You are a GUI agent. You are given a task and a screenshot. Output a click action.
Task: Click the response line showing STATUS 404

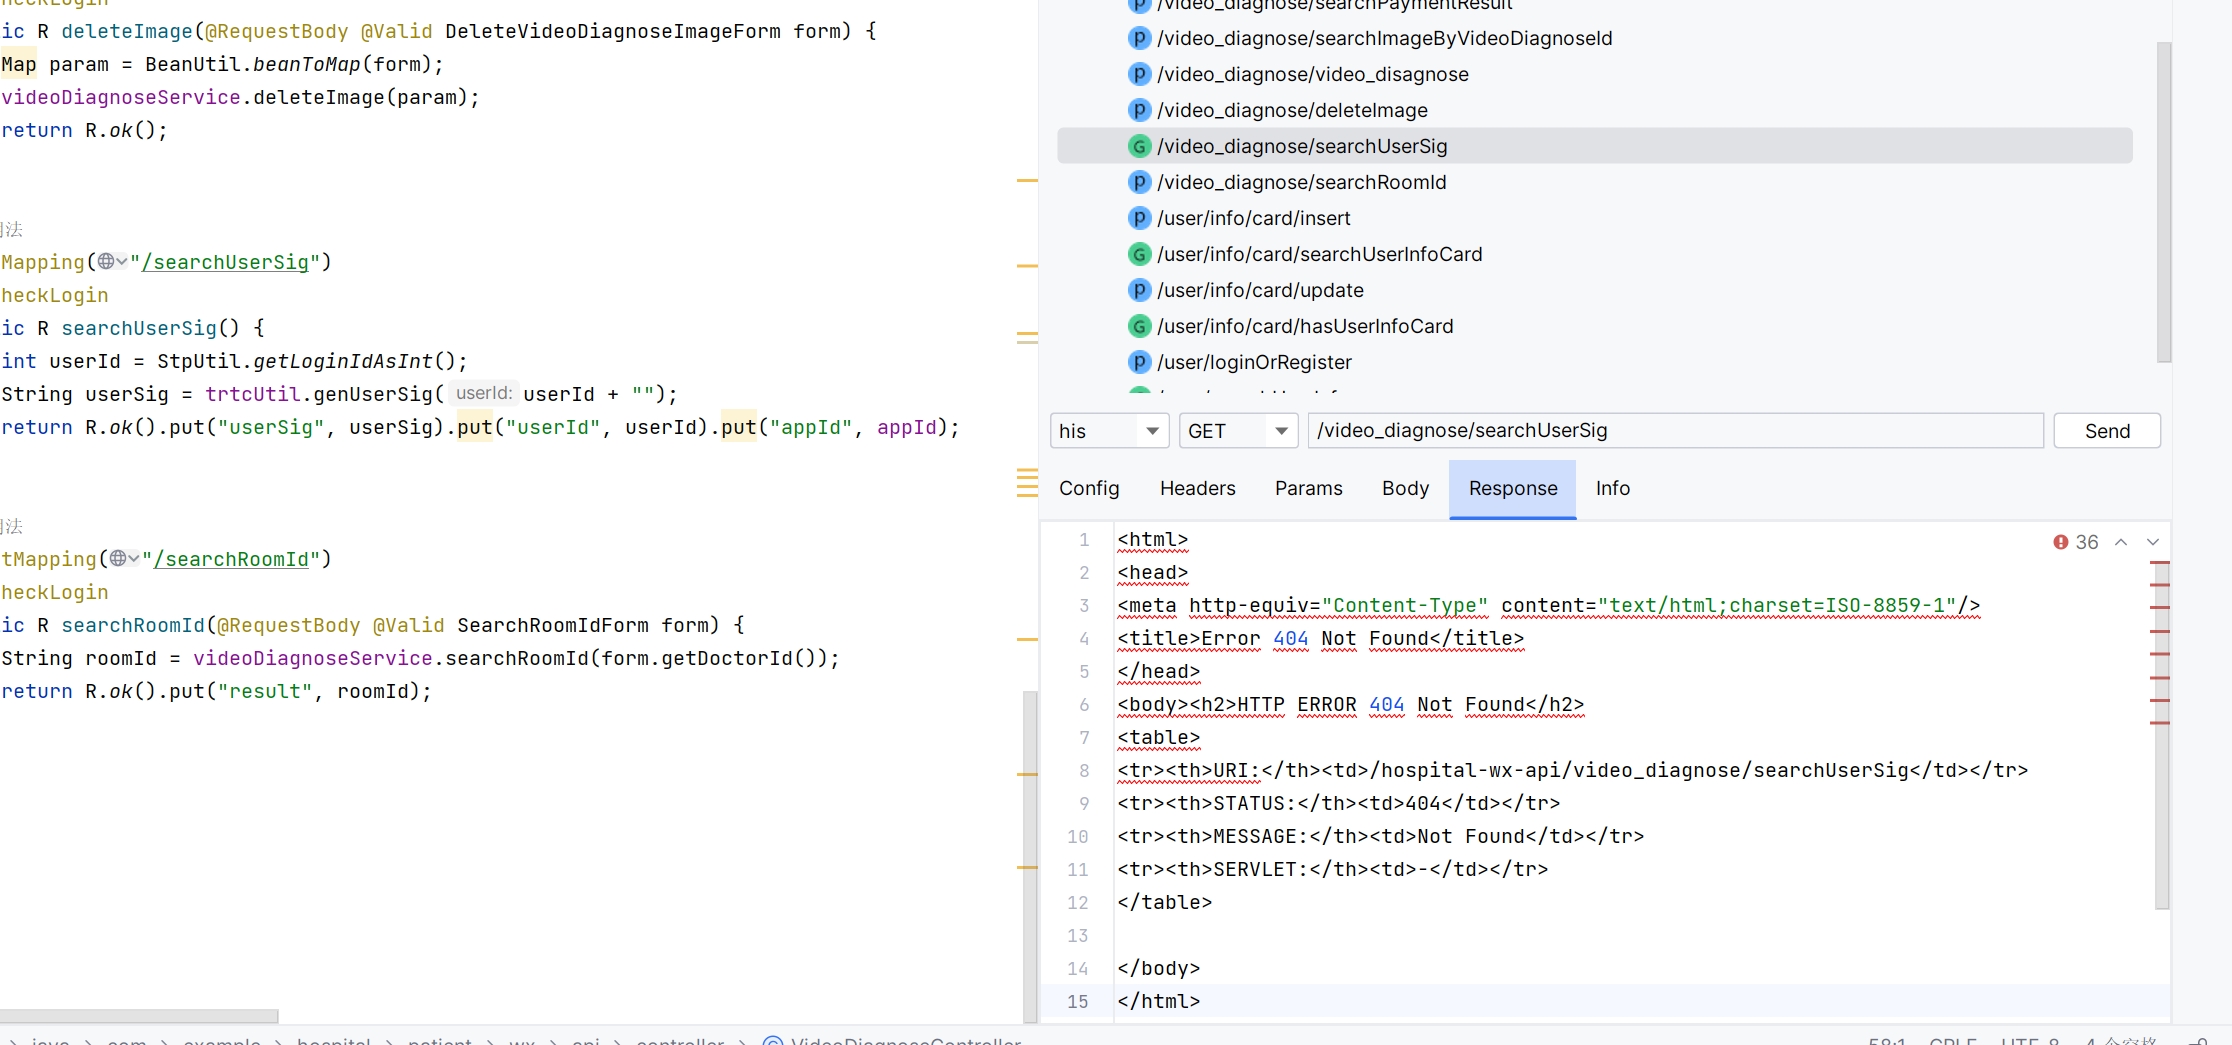(x=1339, y=804)
